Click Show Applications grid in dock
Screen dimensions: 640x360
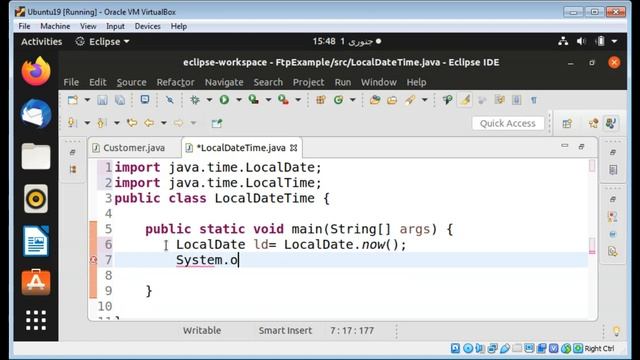[36, 320]
